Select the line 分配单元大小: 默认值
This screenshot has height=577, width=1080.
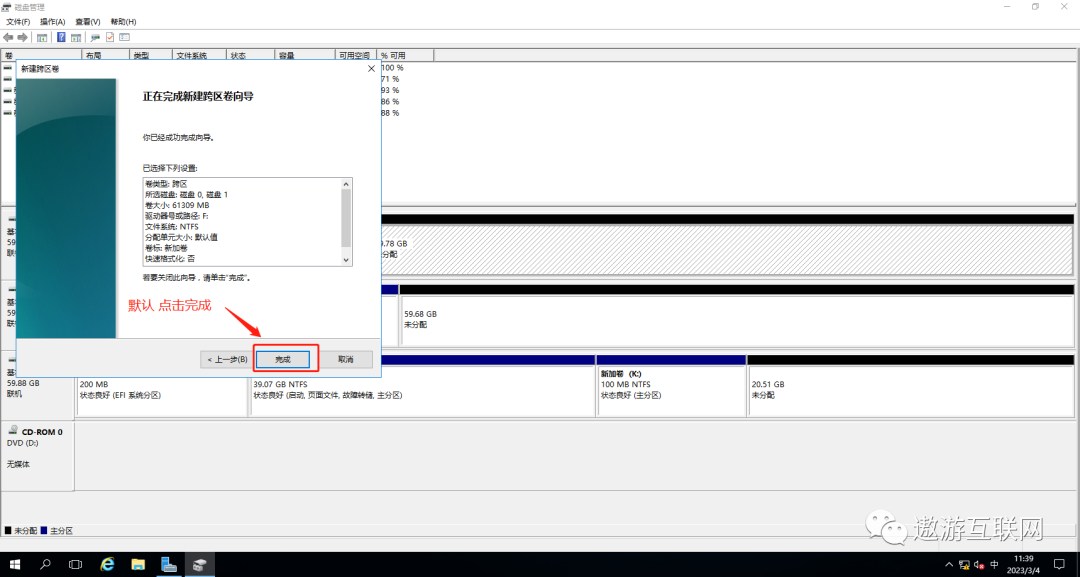tap(181, 238)
